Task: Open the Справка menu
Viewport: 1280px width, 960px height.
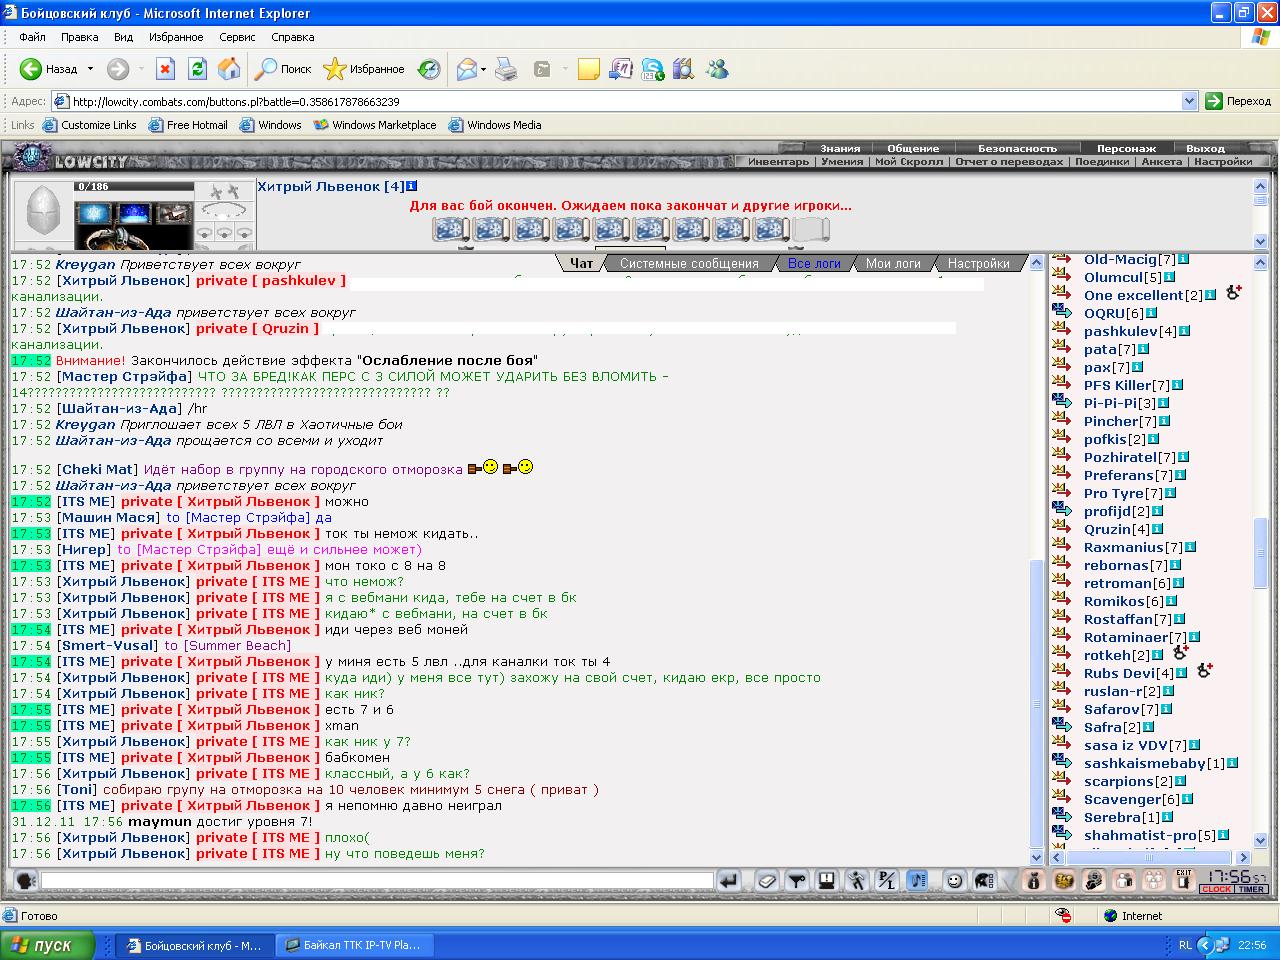Action: (293, 37)
